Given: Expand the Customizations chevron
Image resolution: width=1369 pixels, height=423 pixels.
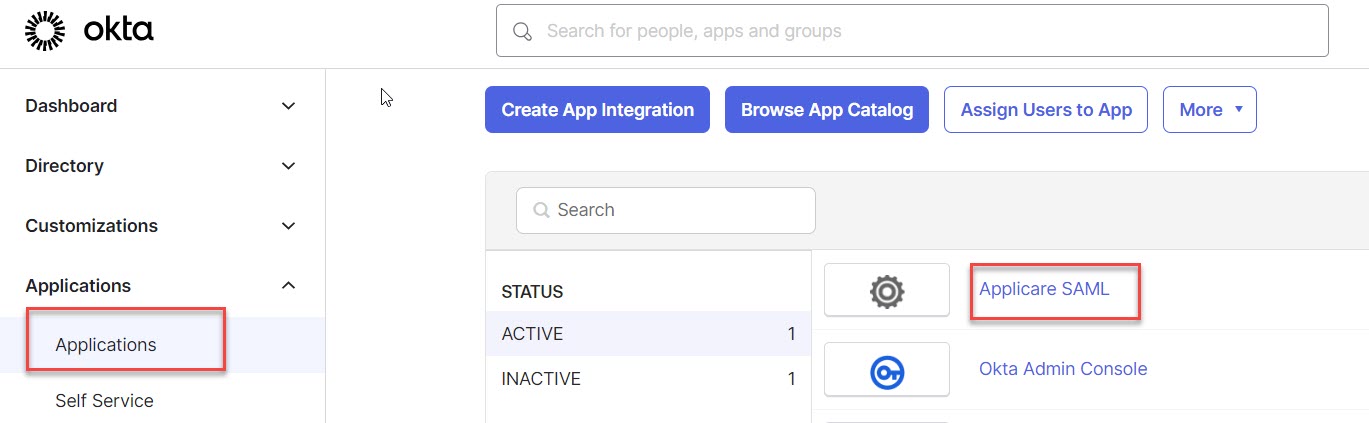Looking at the screenshot, I should point(289,226).
